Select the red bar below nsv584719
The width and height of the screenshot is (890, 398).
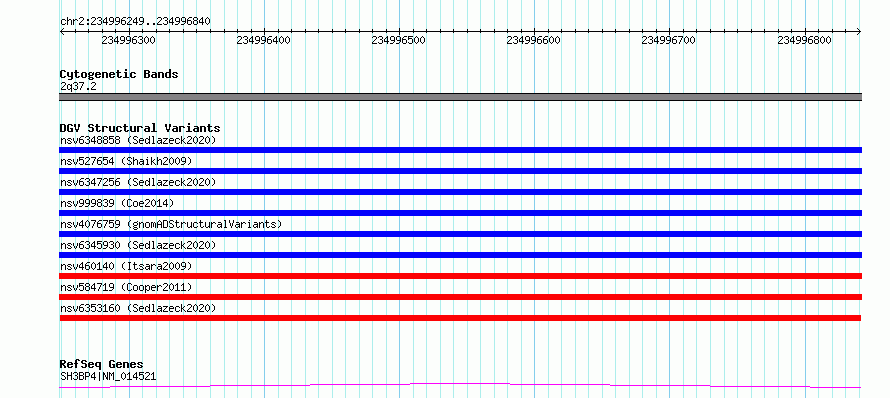click(460, 297)
